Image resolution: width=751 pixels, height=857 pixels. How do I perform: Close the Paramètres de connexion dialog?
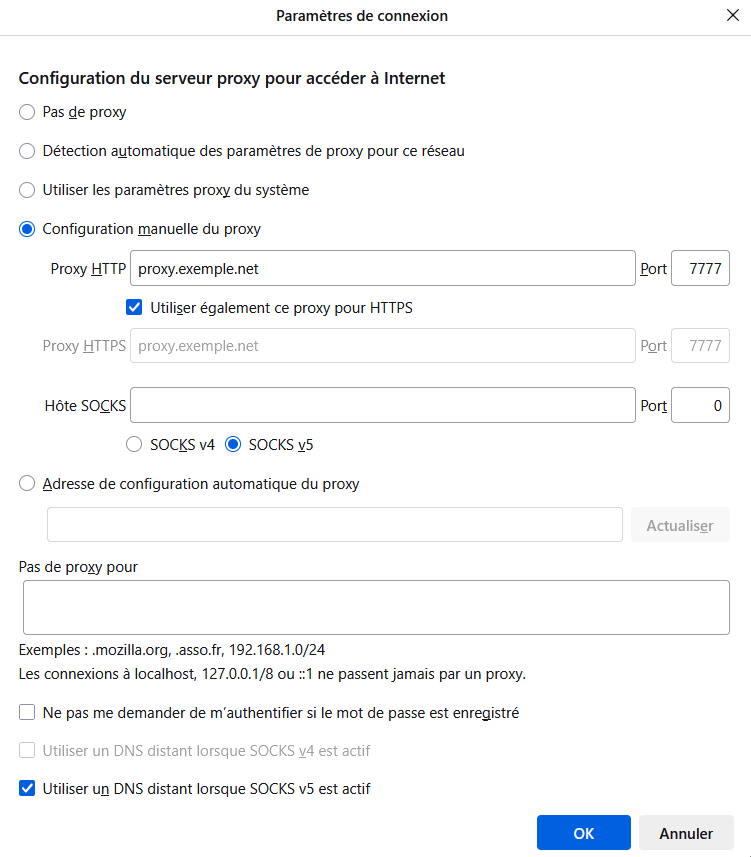[732, 15]
